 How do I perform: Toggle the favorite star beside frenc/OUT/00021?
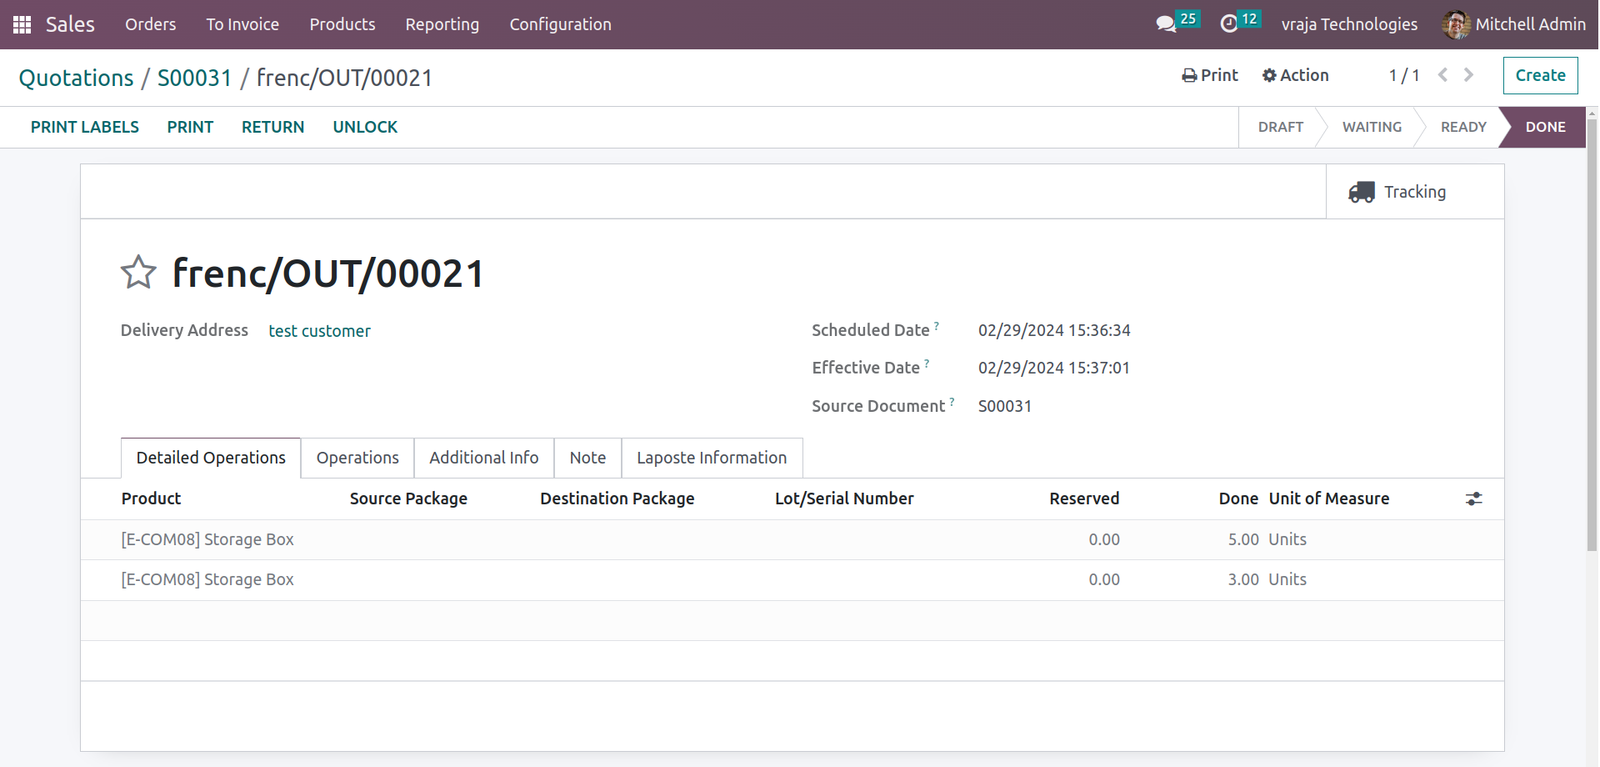coord(138,272)
